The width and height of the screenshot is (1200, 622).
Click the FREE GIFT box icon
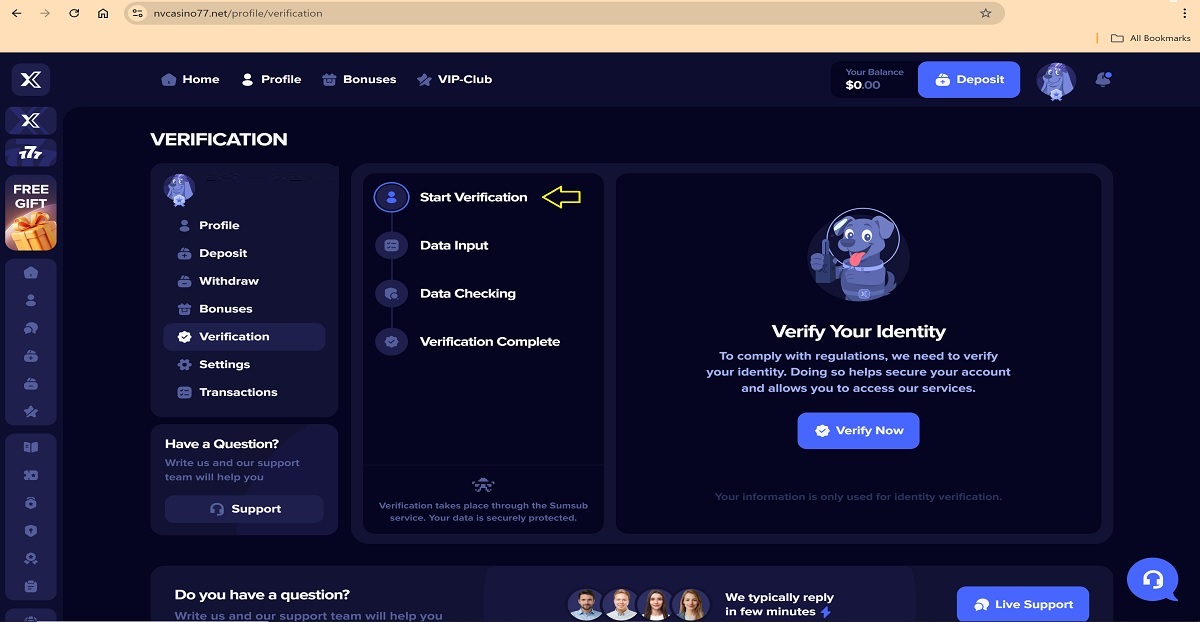(x=31, y=213)
